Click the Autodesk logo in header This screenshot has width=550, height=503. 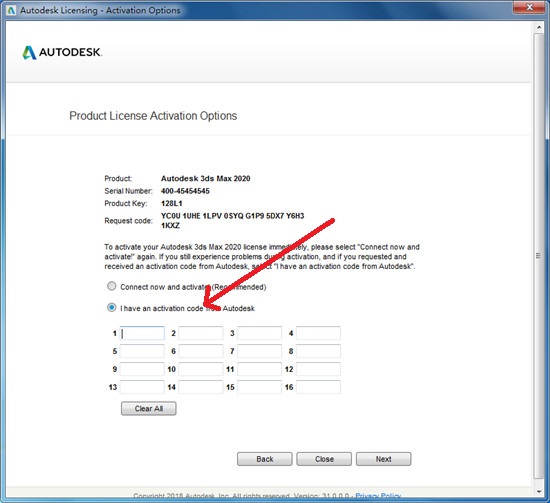click(62, 53)
